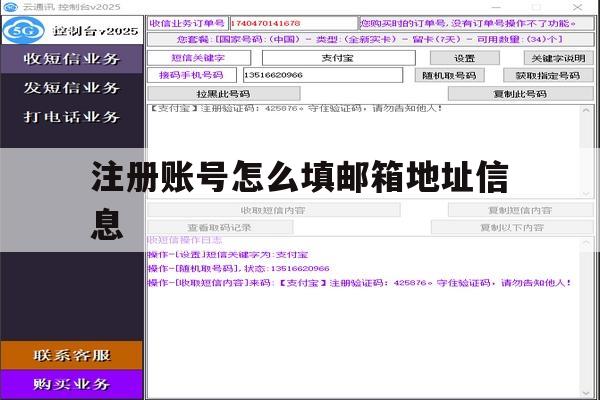Maximize the 云通讯 控制台 window

click(536, 7)
